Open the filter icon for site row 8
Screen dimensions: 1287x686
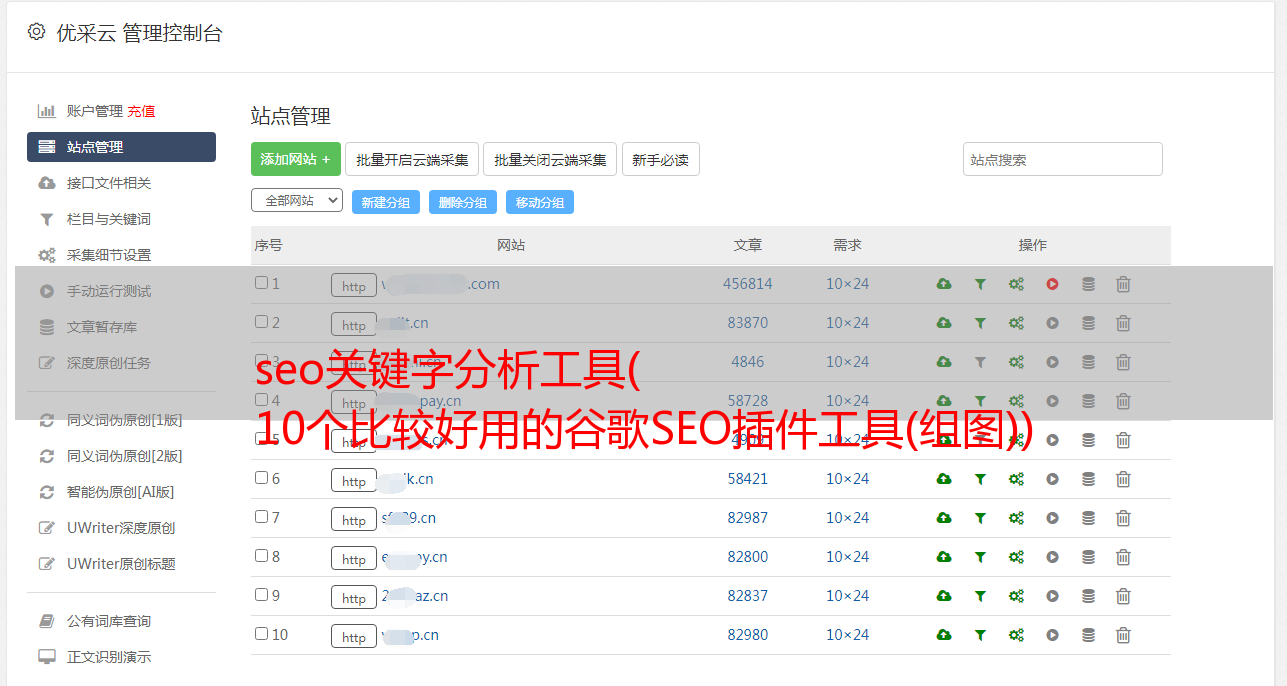click(x=980, y=557)
